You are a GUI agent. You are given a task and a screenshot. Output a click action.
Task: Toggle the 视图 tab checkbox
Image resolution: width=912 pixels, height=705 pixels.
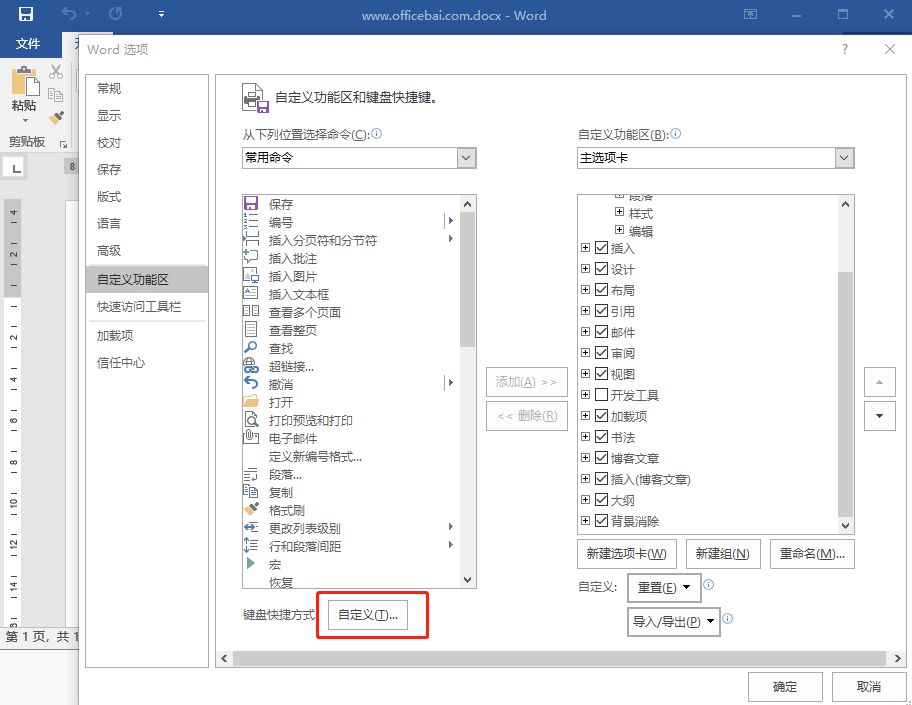click(601, 373)
